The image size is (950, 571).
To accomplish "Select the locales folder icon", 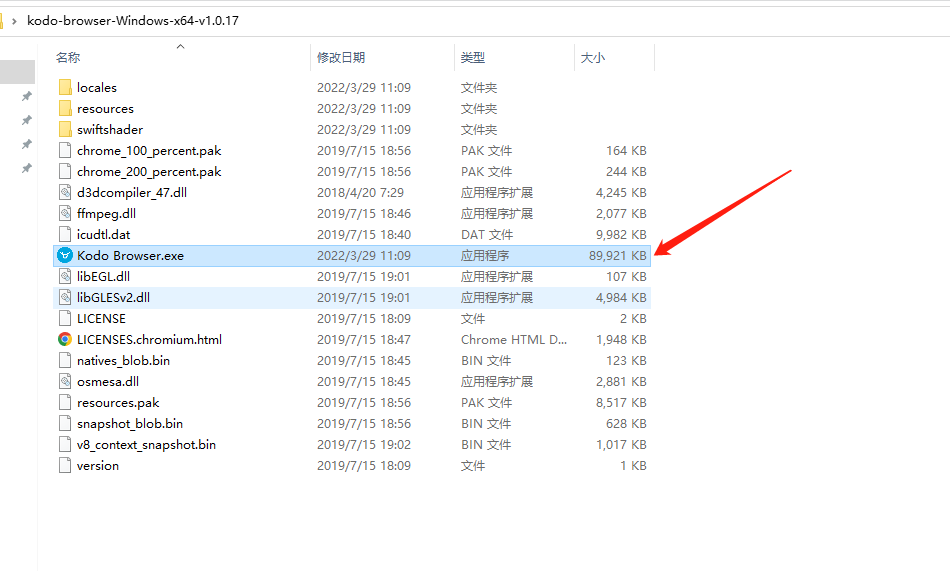I will 65,87.
